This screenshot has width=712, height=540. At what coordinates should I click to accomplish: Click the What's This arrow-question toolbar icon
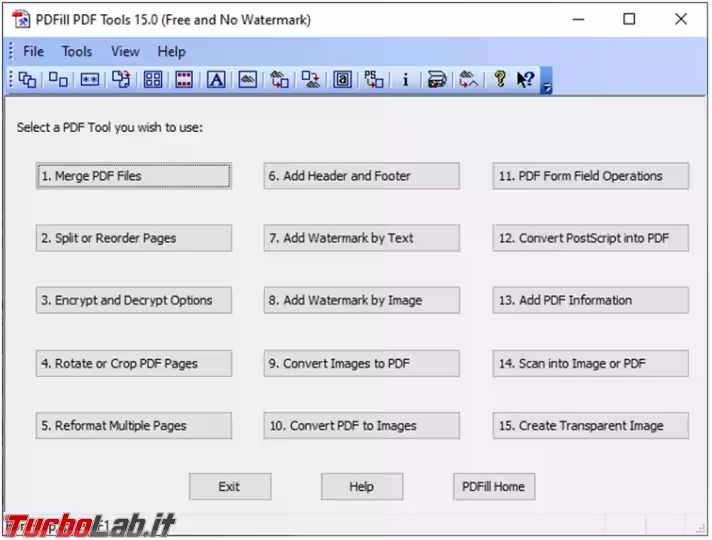pos(526,80)
